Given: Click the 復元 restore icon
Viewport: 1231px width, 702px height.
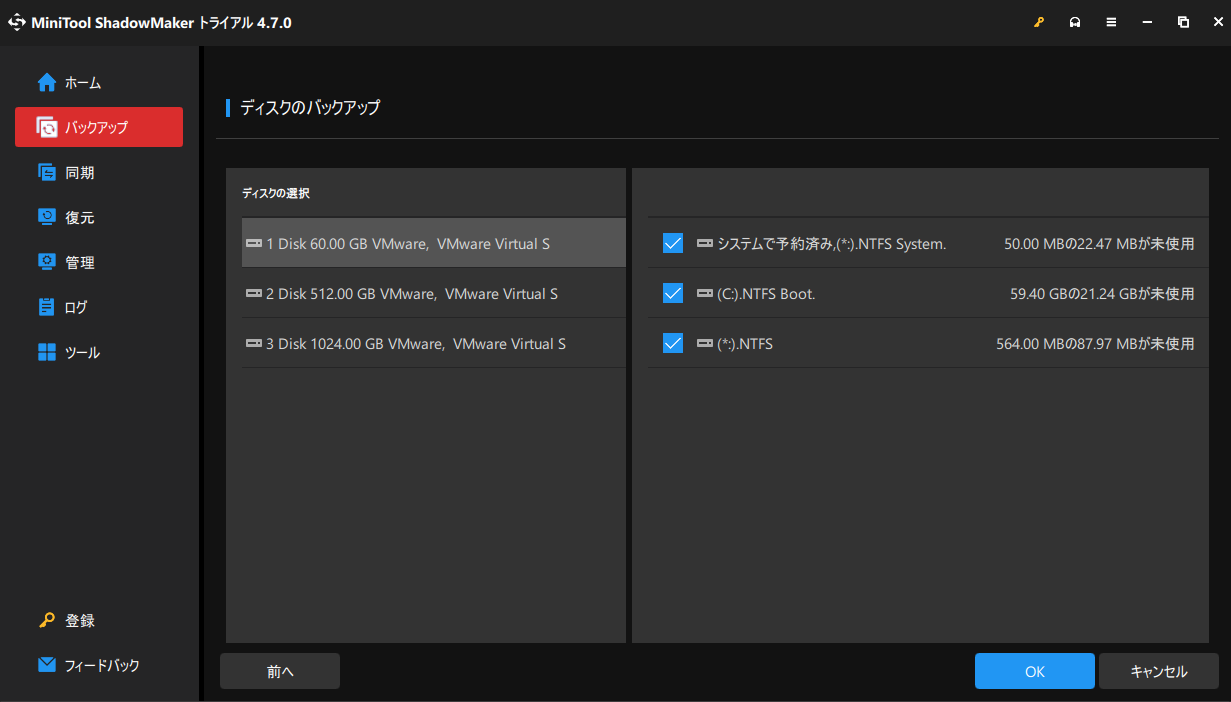Looking at the screenshot, I should click(46, 217).
